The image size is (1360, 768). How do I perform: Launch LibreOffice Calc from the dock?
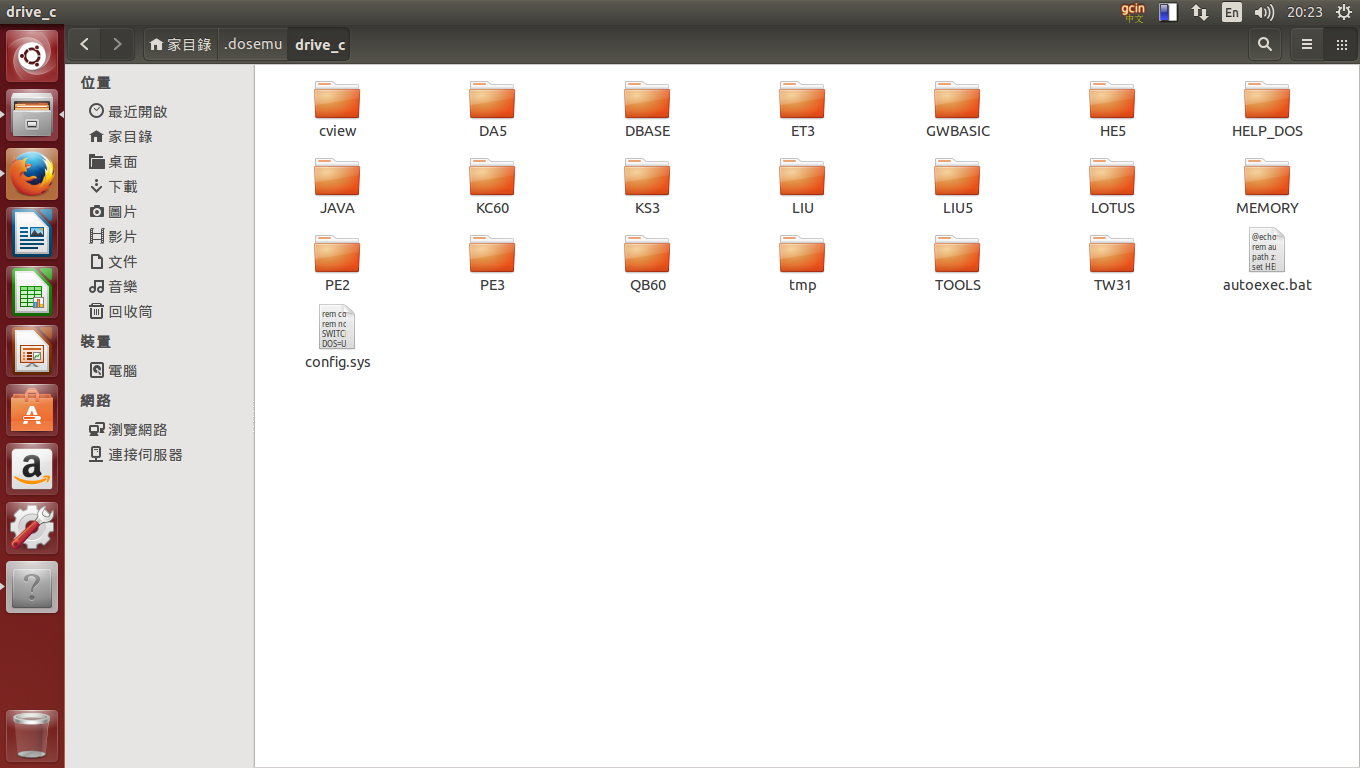tap(32, 292)
